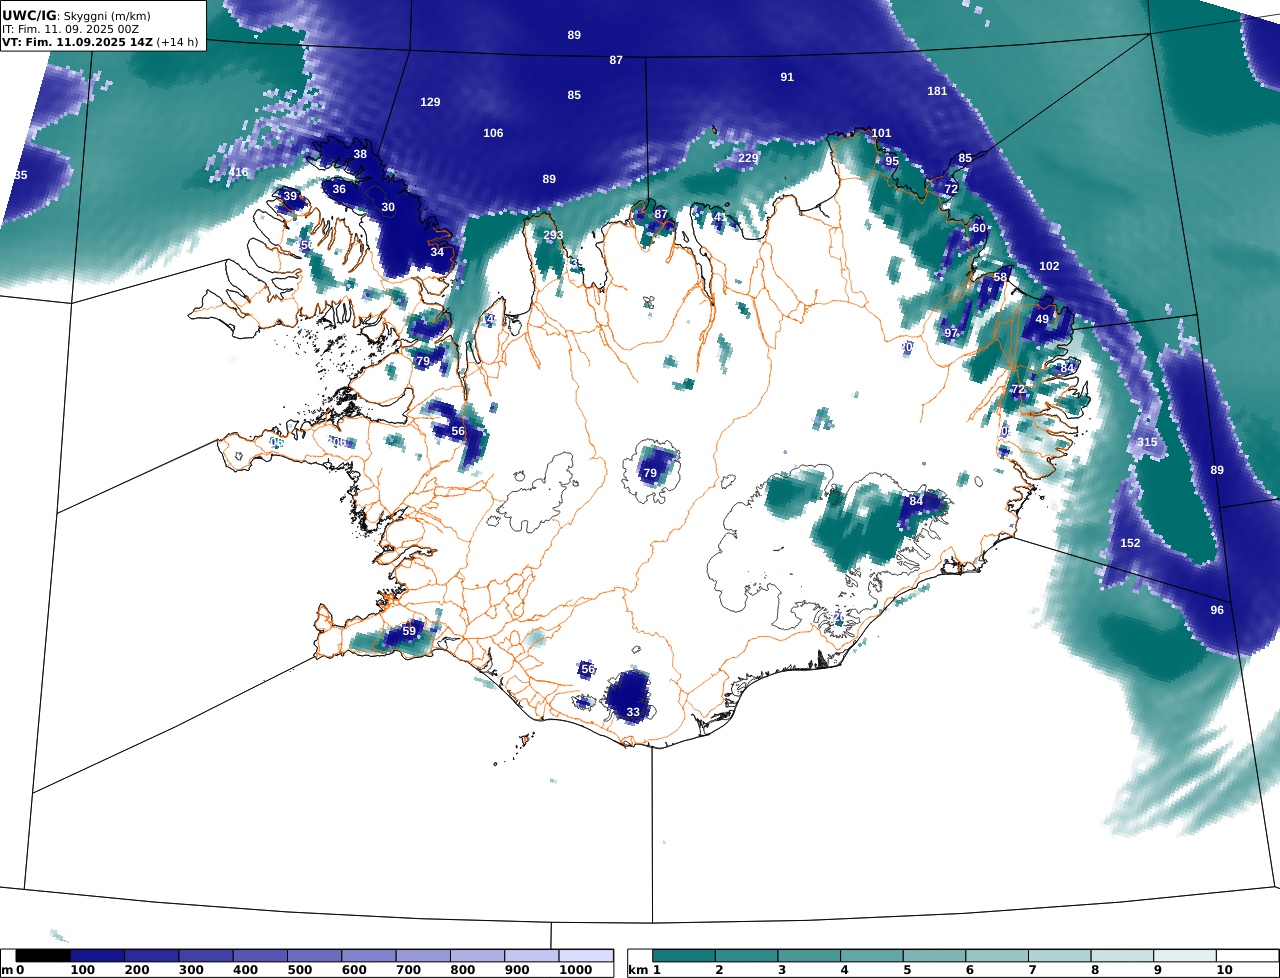Screen dimensions: 1280x978
Task: Click the 500–600 m purple legend swatch
Action: [x=314, y=956]
